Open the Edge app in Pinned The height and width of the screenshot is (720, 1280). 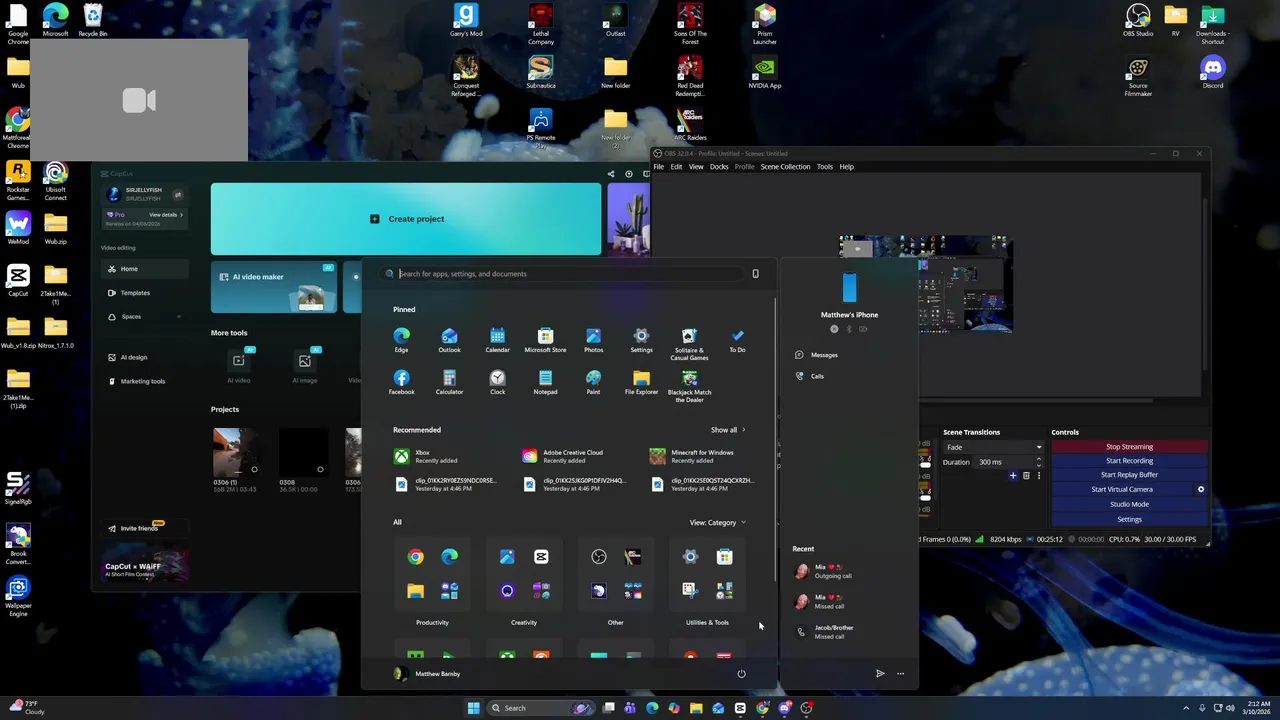[401, 340]
